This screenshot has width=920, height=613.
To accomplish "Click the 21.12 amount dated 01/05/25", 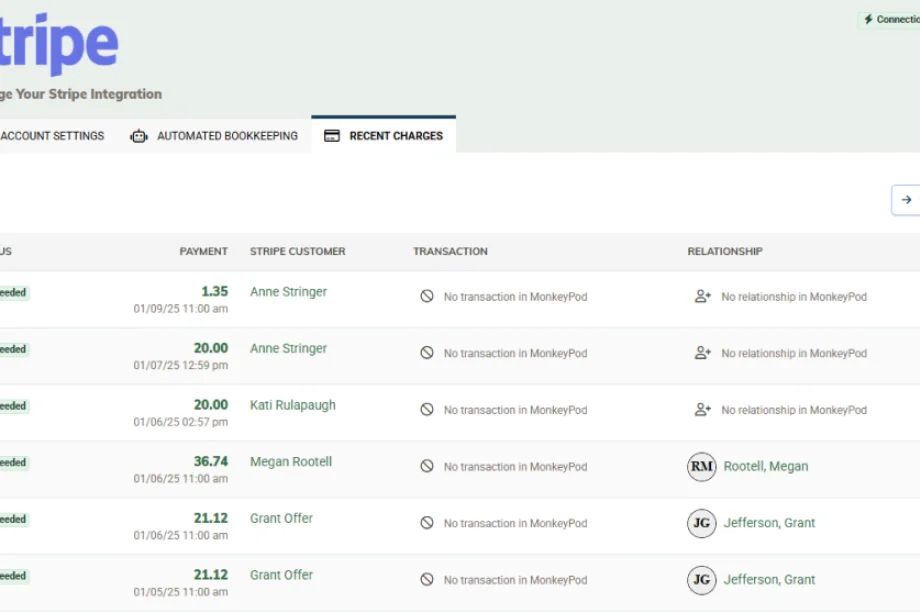I will pyautogui.click(x=211, y=575).
